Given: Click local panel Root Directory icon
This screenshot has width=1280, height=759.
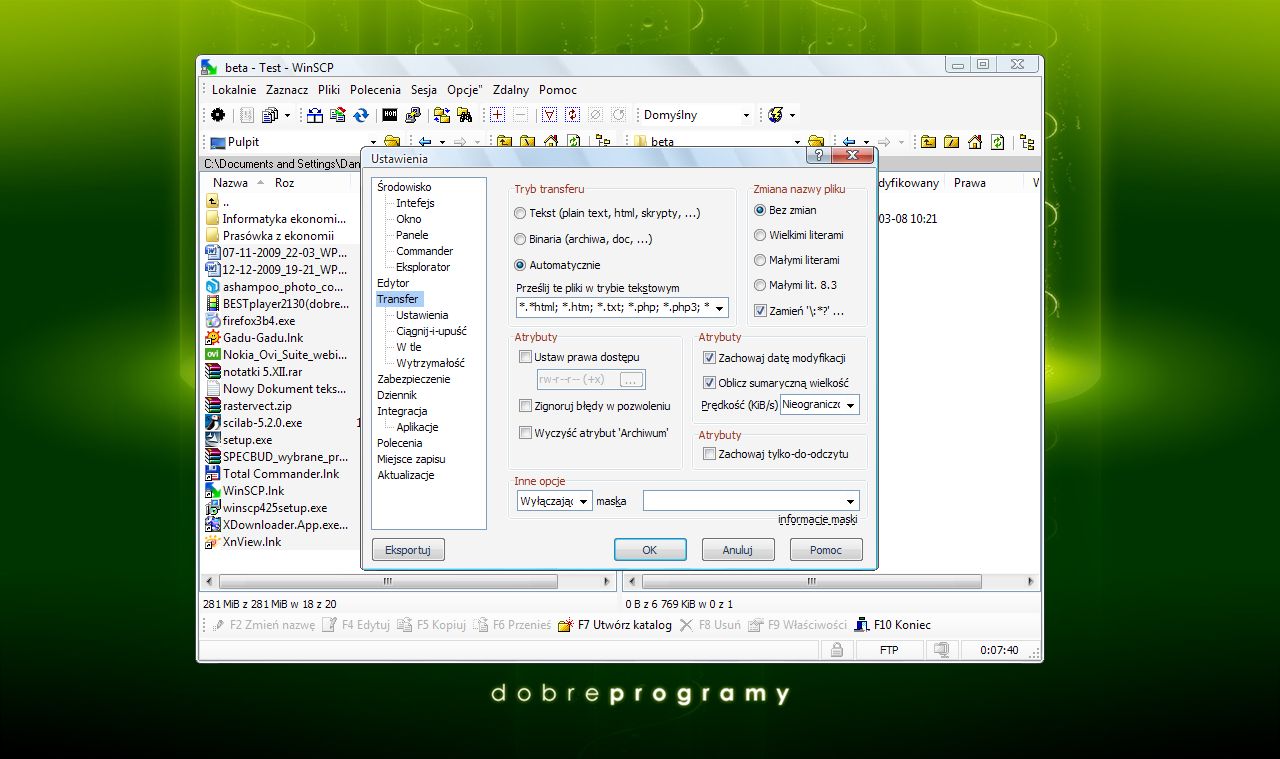Looking at the screenshot, I should [527, 142].
